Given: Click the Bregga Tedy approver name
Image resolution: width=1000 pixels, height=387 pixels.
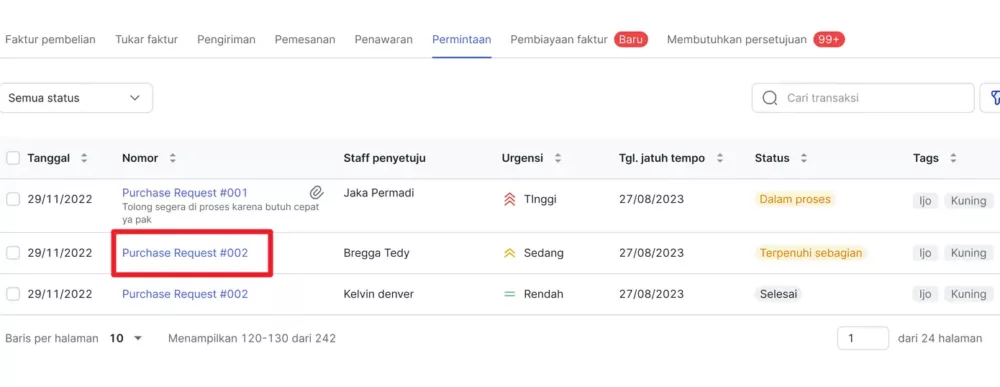Looking at the screenshot, I should [x=376, y=253].
